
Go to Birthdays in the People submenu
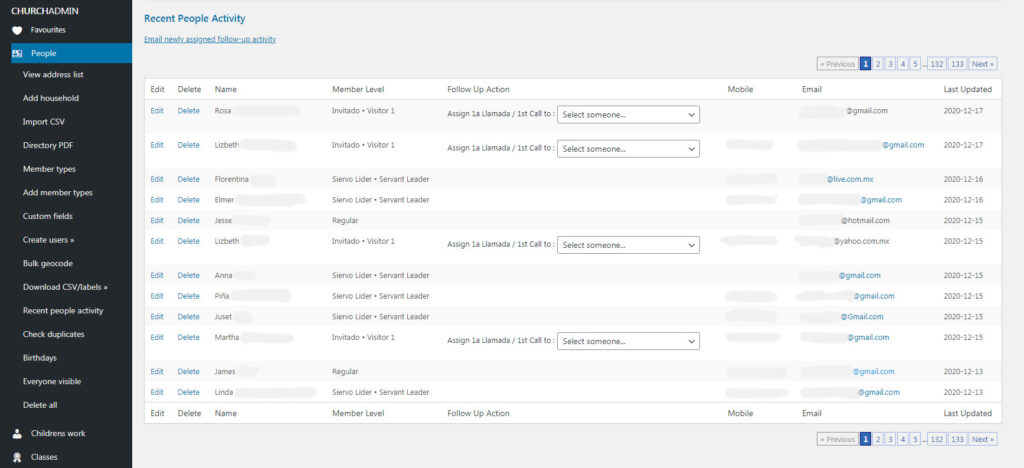pos(40,357)
